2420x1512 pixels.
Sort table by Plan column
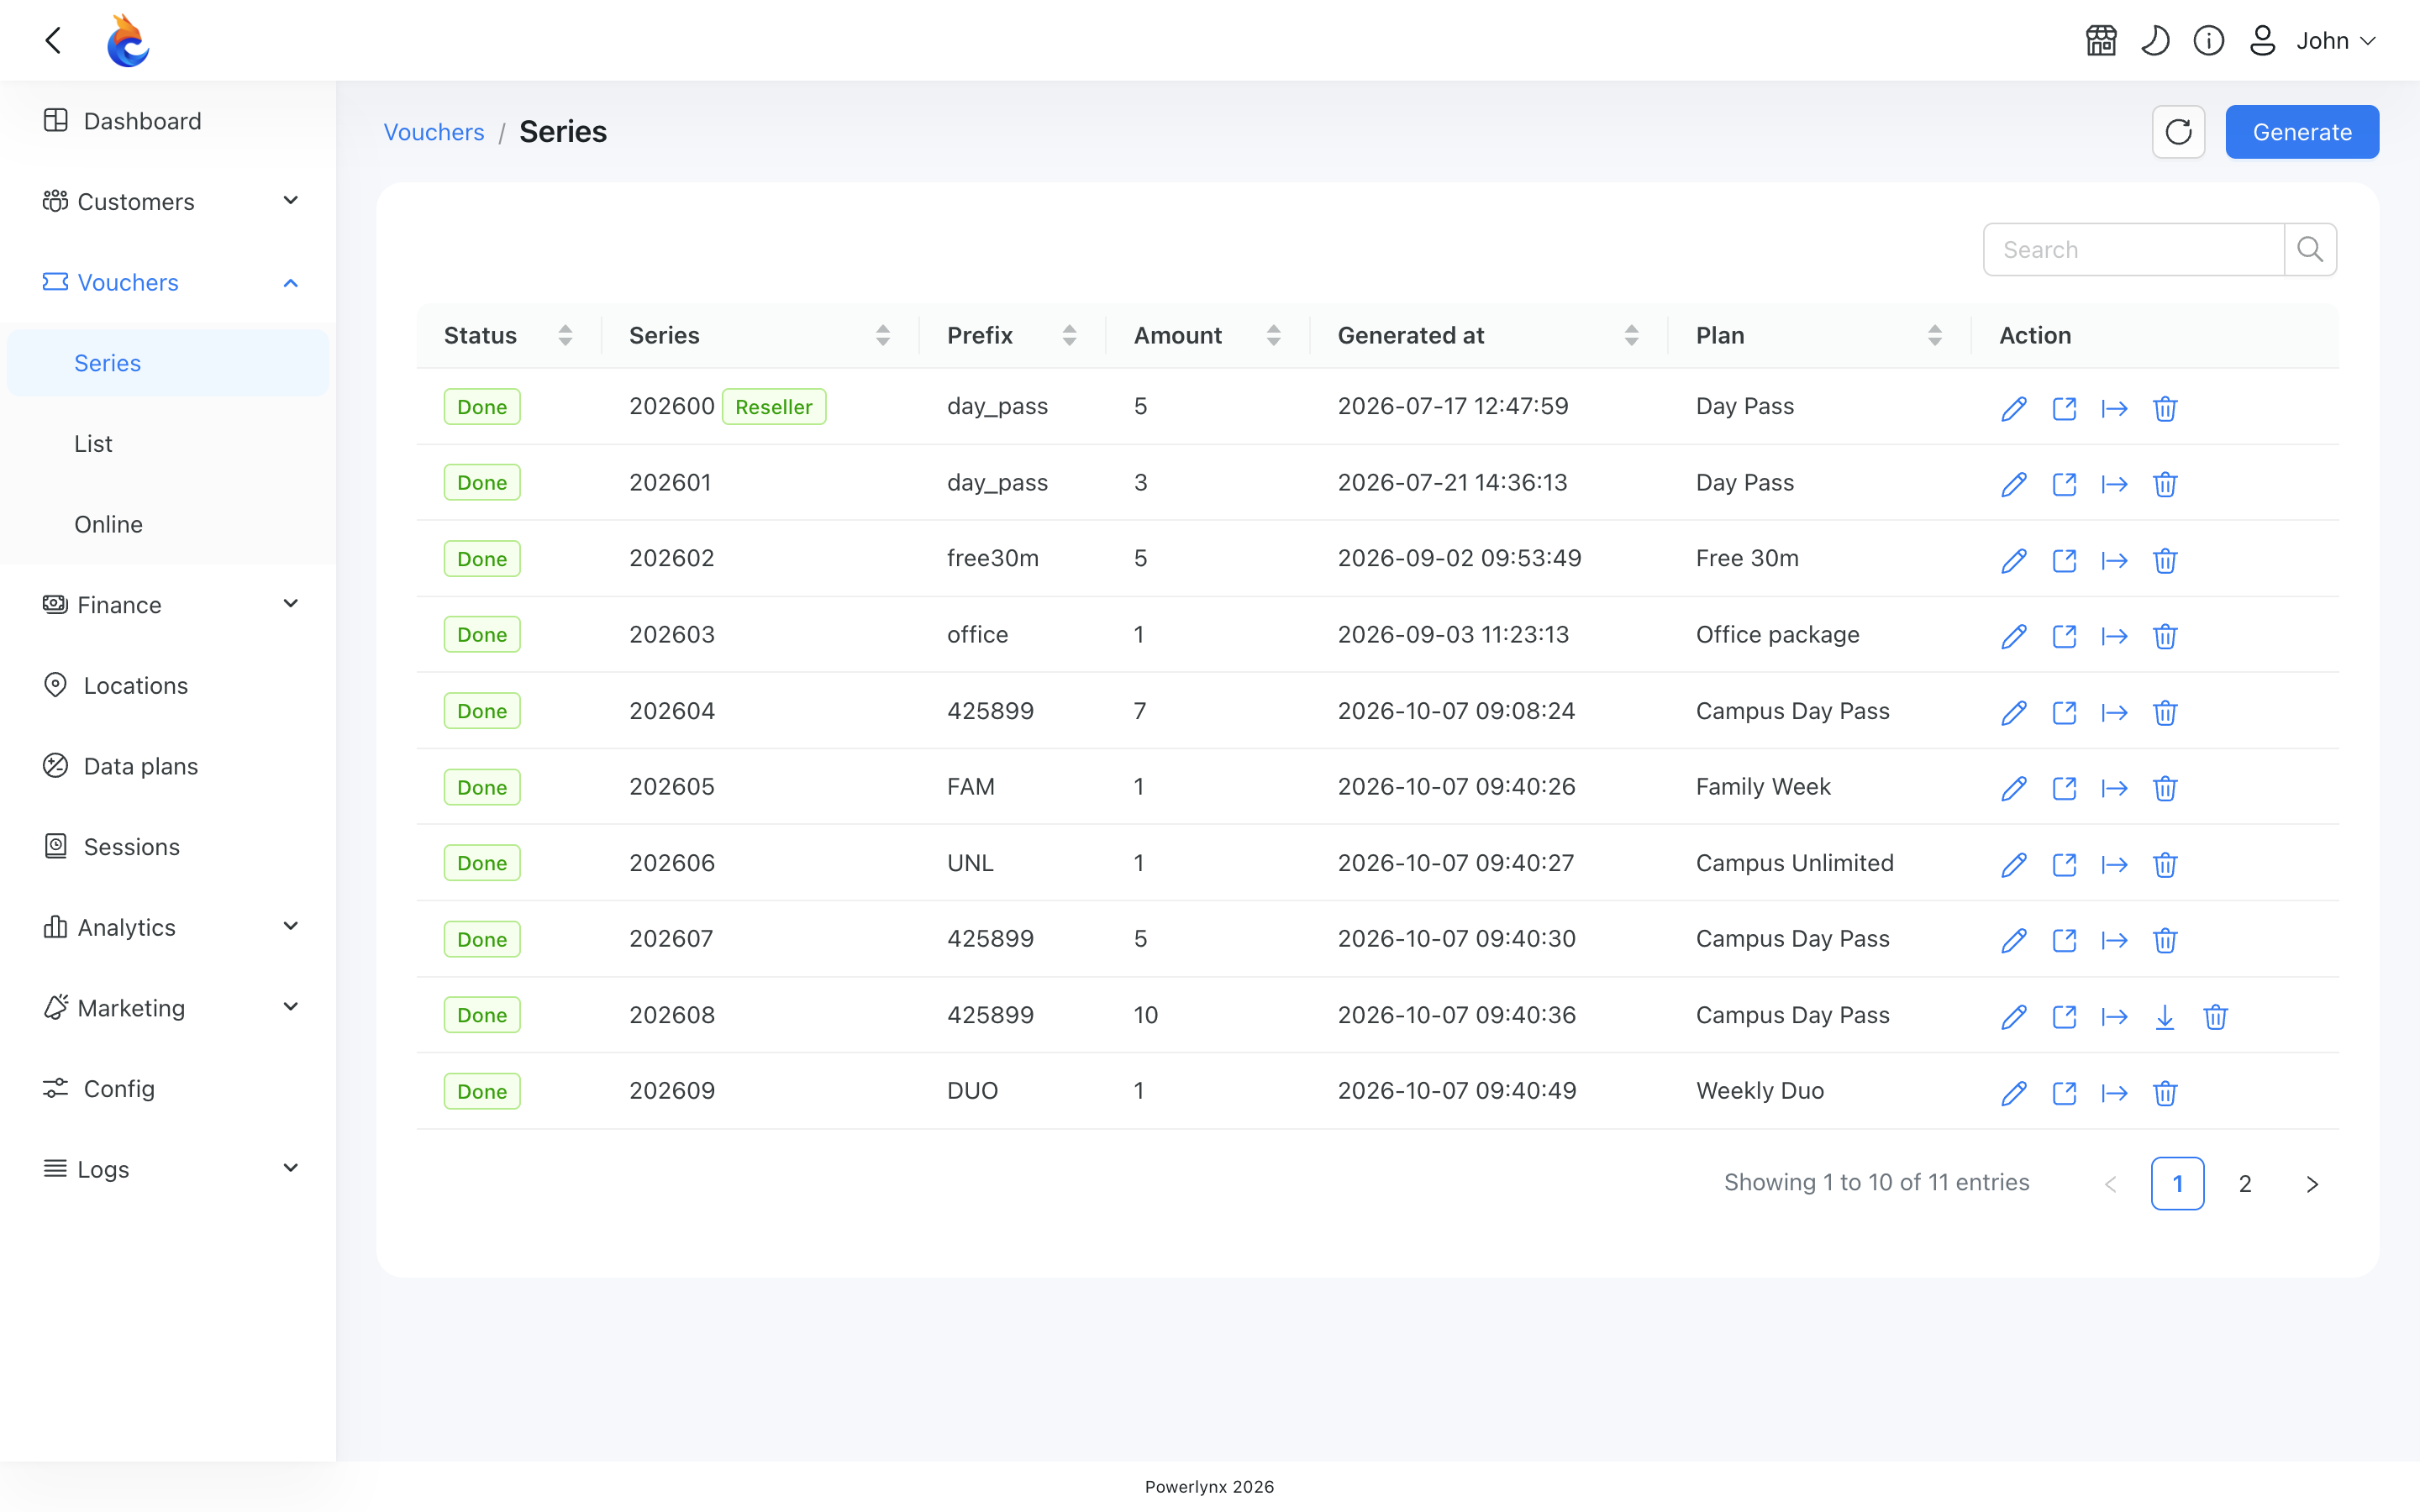(x=1935, y=336)
